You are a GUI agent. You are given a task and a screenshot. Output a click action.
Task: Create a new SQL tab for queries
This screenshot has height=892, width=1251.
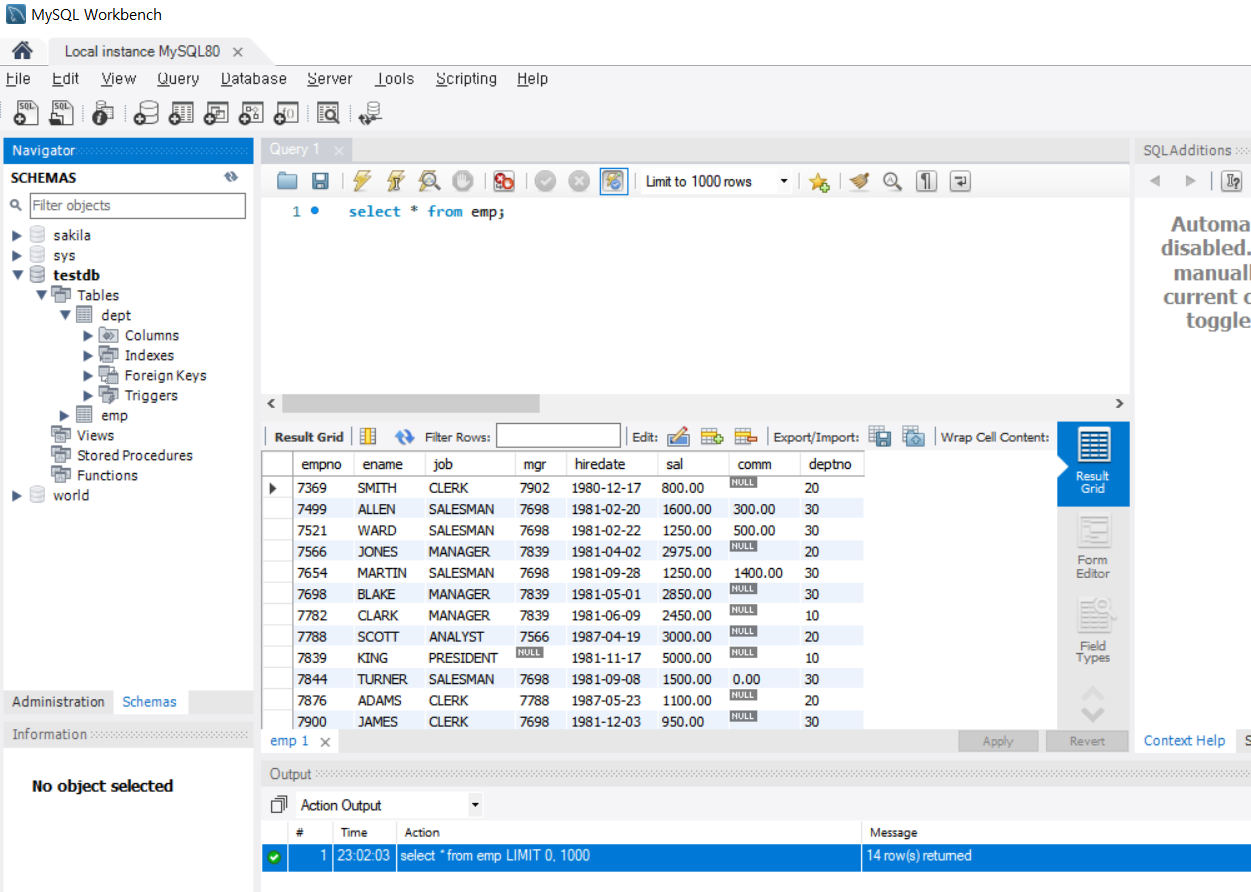pyautogui.click(x=27, y=113)
